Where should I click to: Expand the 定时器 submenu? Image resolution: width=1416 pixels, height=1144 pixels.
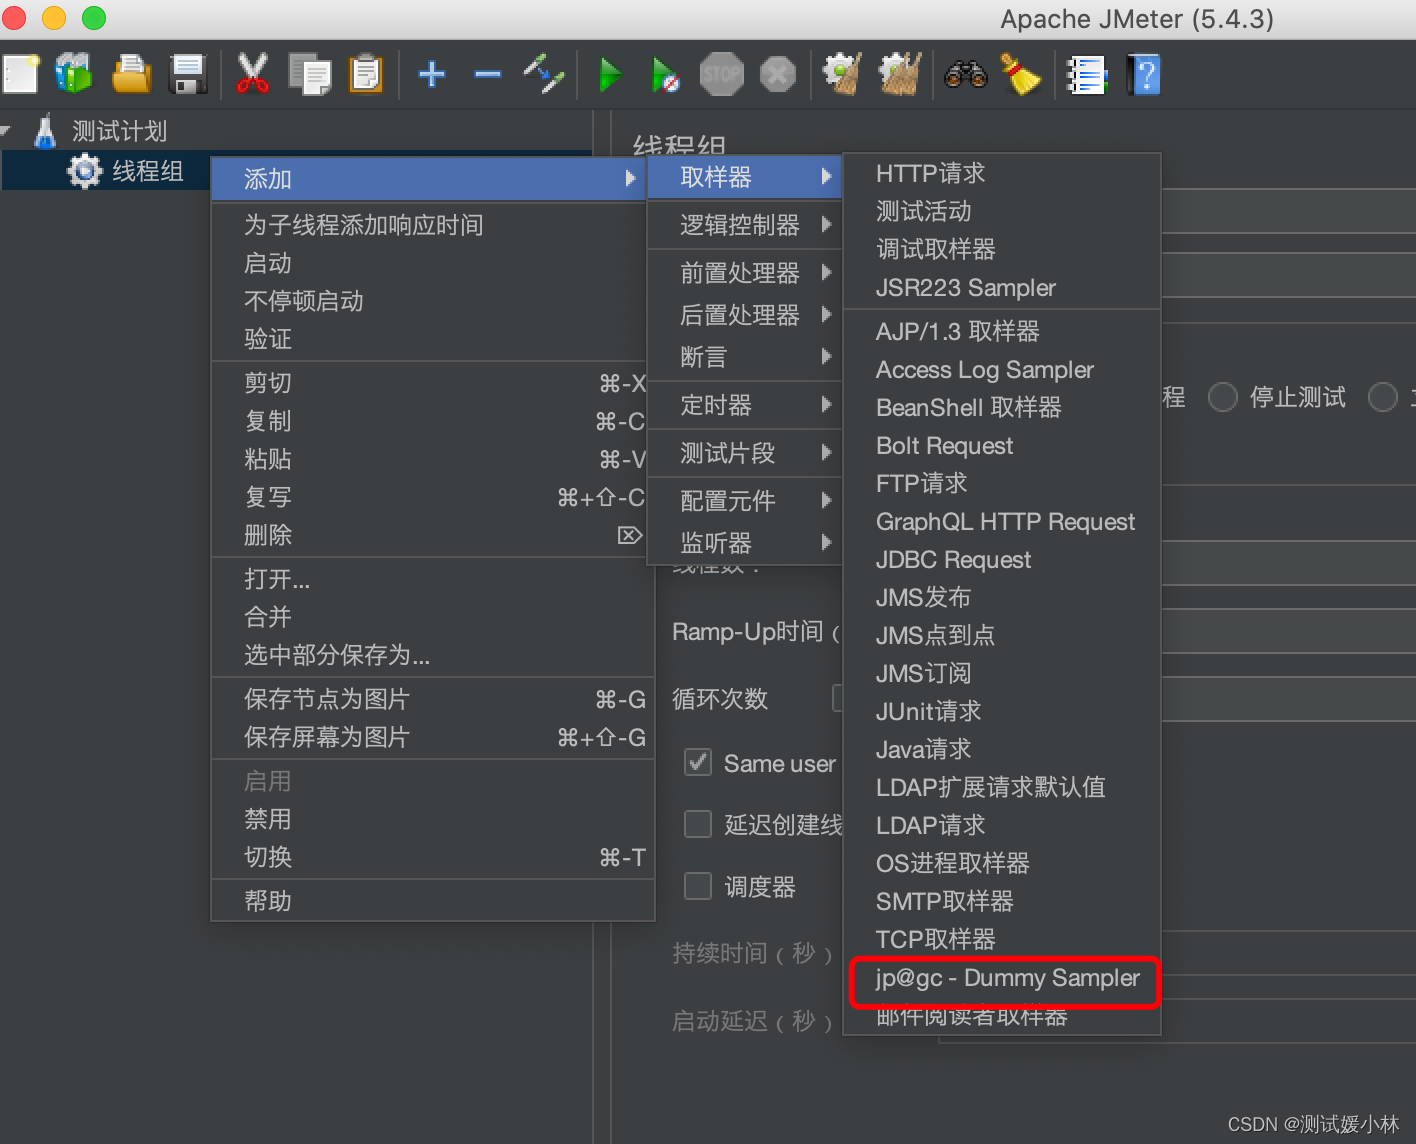point(745,405)
